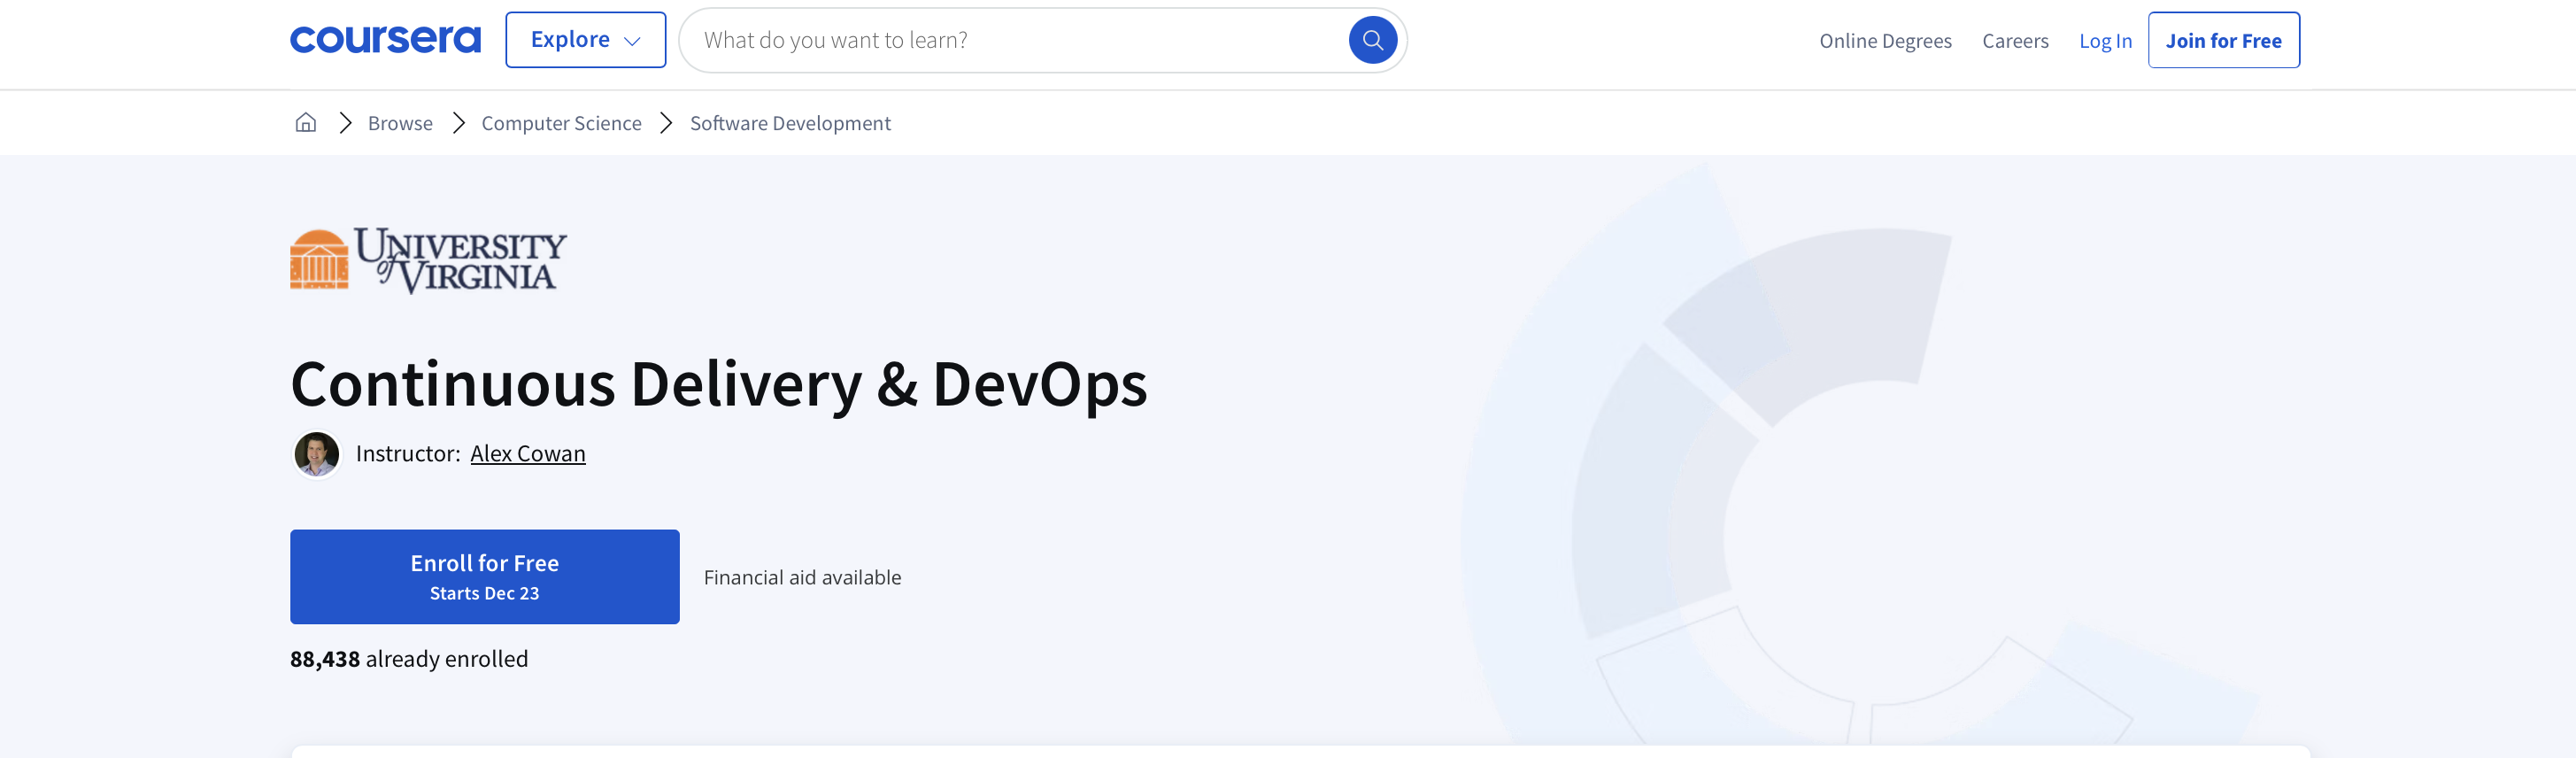Click the University of Virginia logo
The image size is (2576, 758).
point(428,260)
